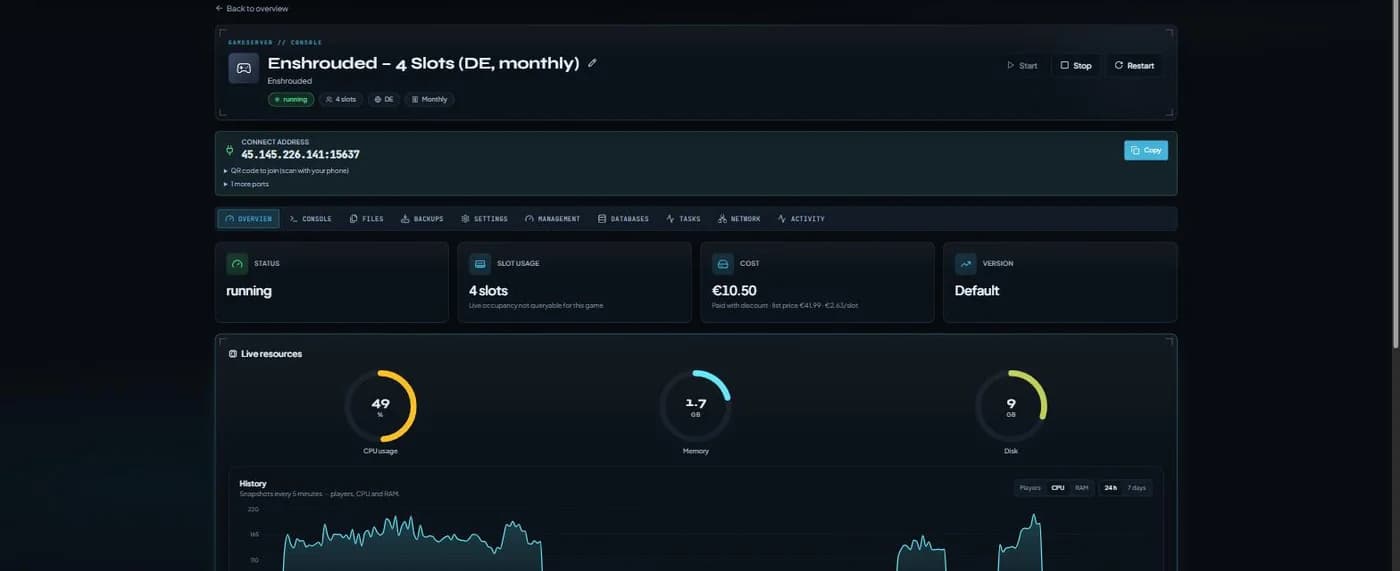
Task: Start the game server
Action: tap(1022, 66)
